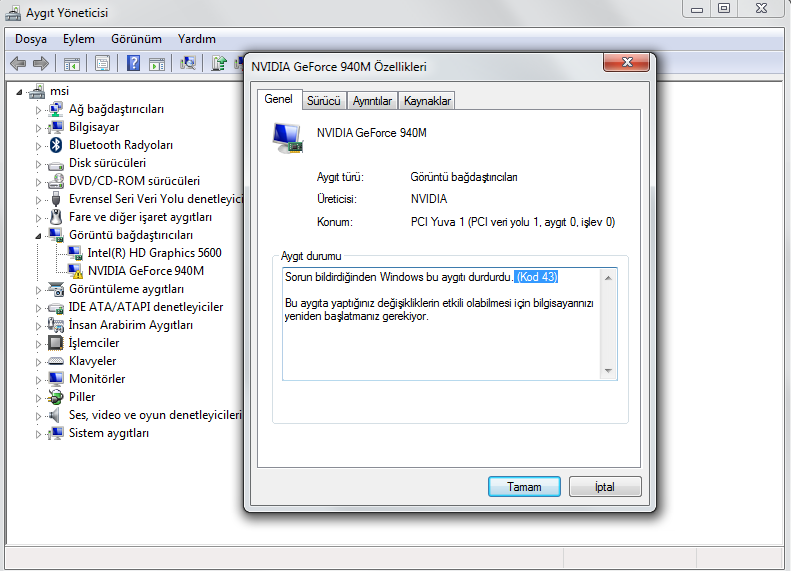Toggle the show/hide console tree icon
The height and width of the screenshot is (571, 791).
[72, 64]
